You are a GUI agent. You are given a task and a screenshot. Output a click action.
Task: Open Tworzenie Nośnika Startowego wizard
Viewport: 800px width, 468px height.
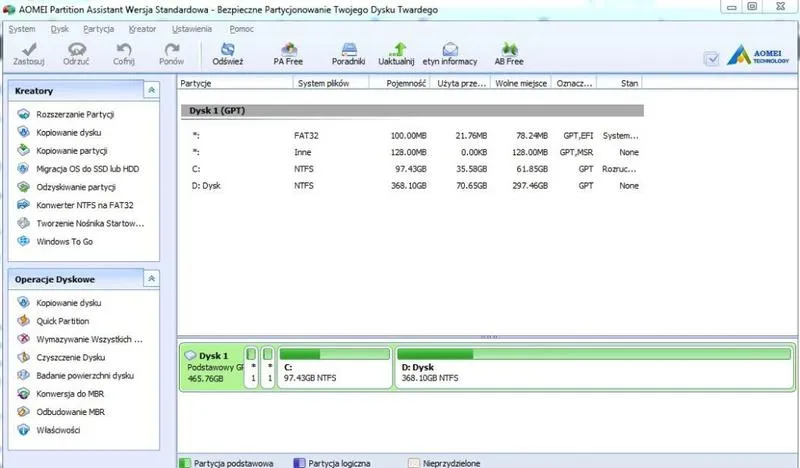coord(90,224)
